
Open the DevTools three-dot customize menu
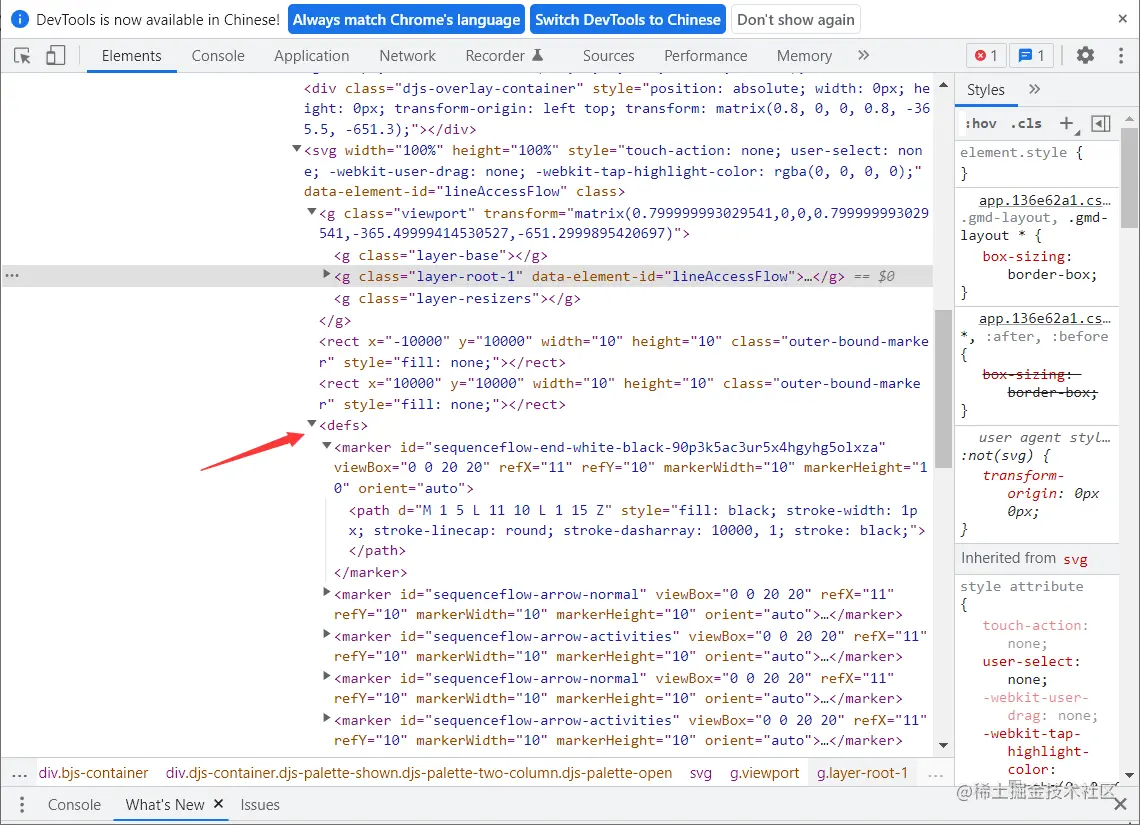click(1120, 55)
